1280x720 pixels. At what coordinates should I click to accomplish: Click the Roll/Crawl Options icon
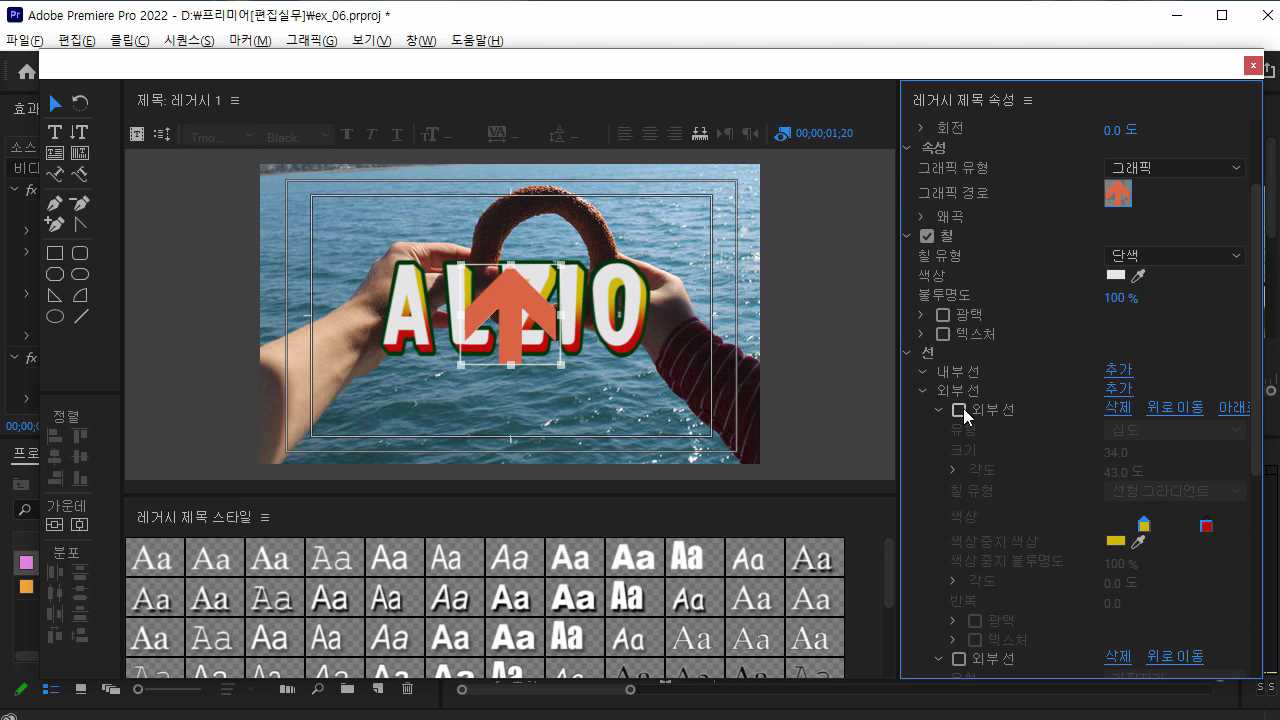(162, 134)
